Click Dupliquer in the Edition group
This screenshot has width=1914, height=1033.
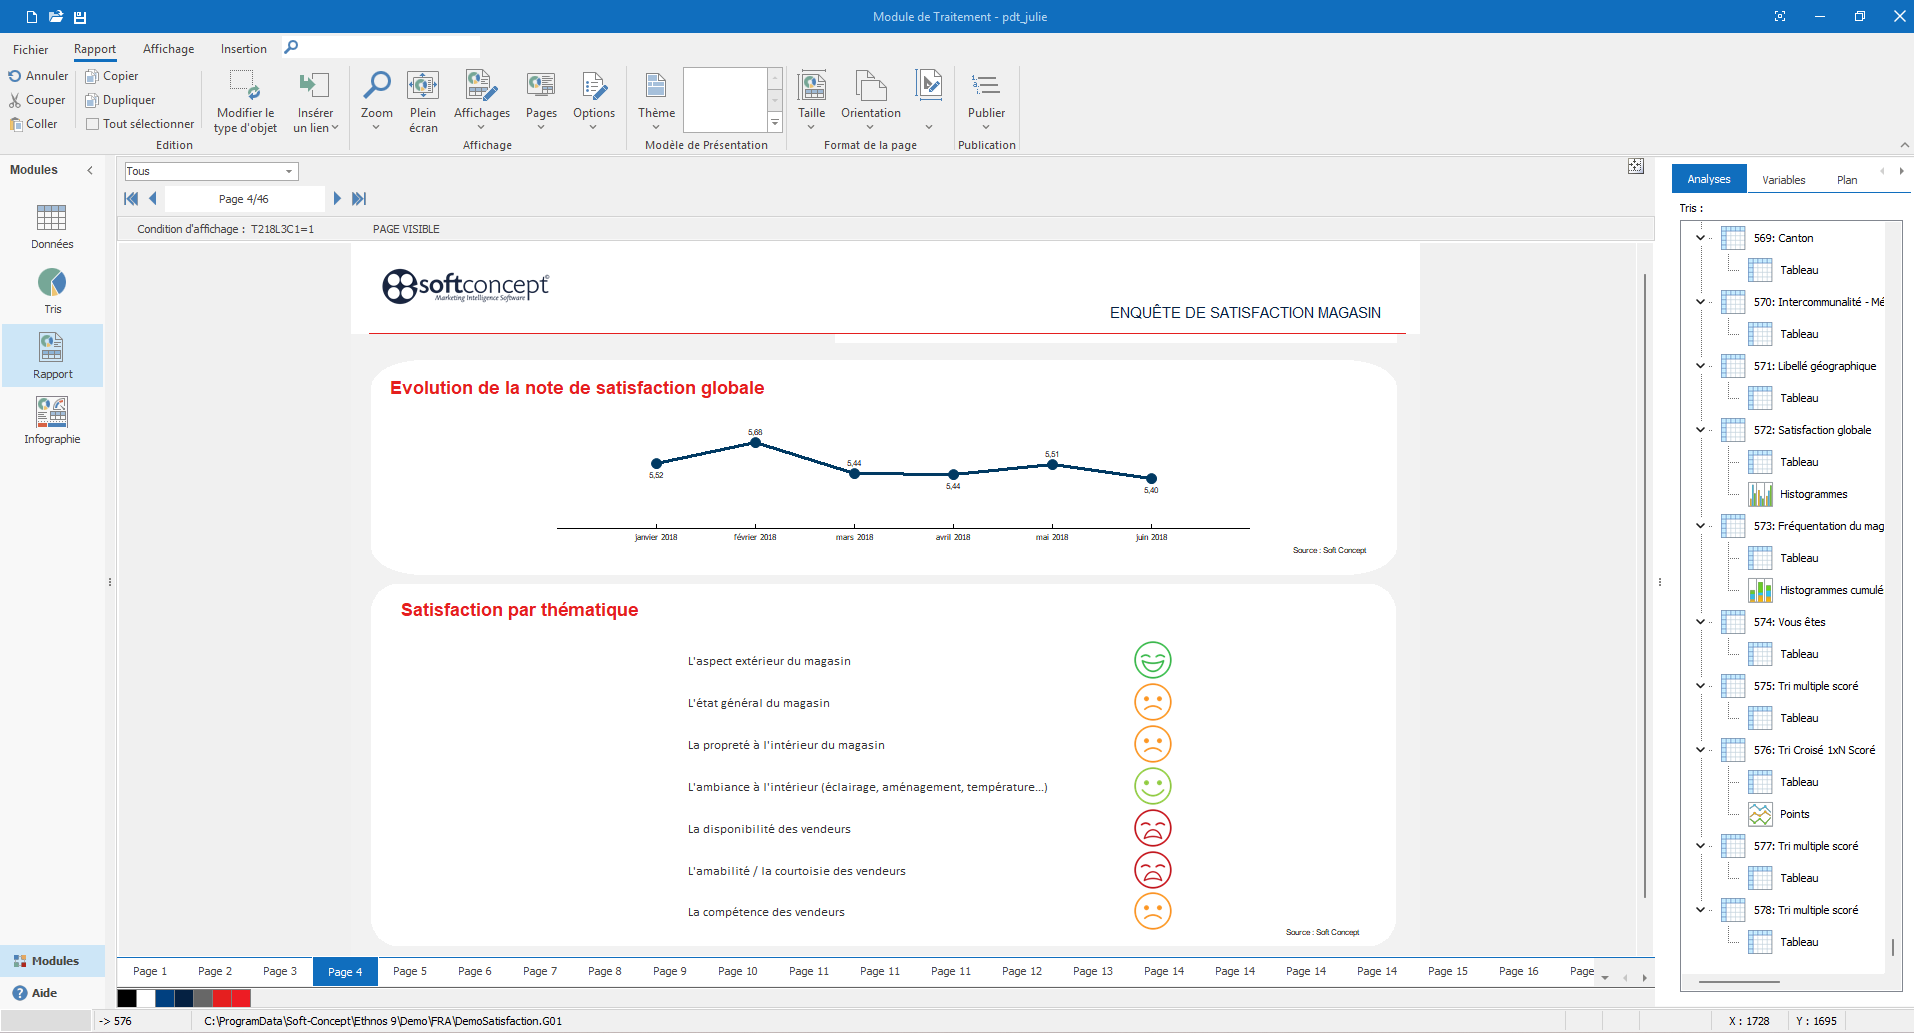click(x=120, y=99)
